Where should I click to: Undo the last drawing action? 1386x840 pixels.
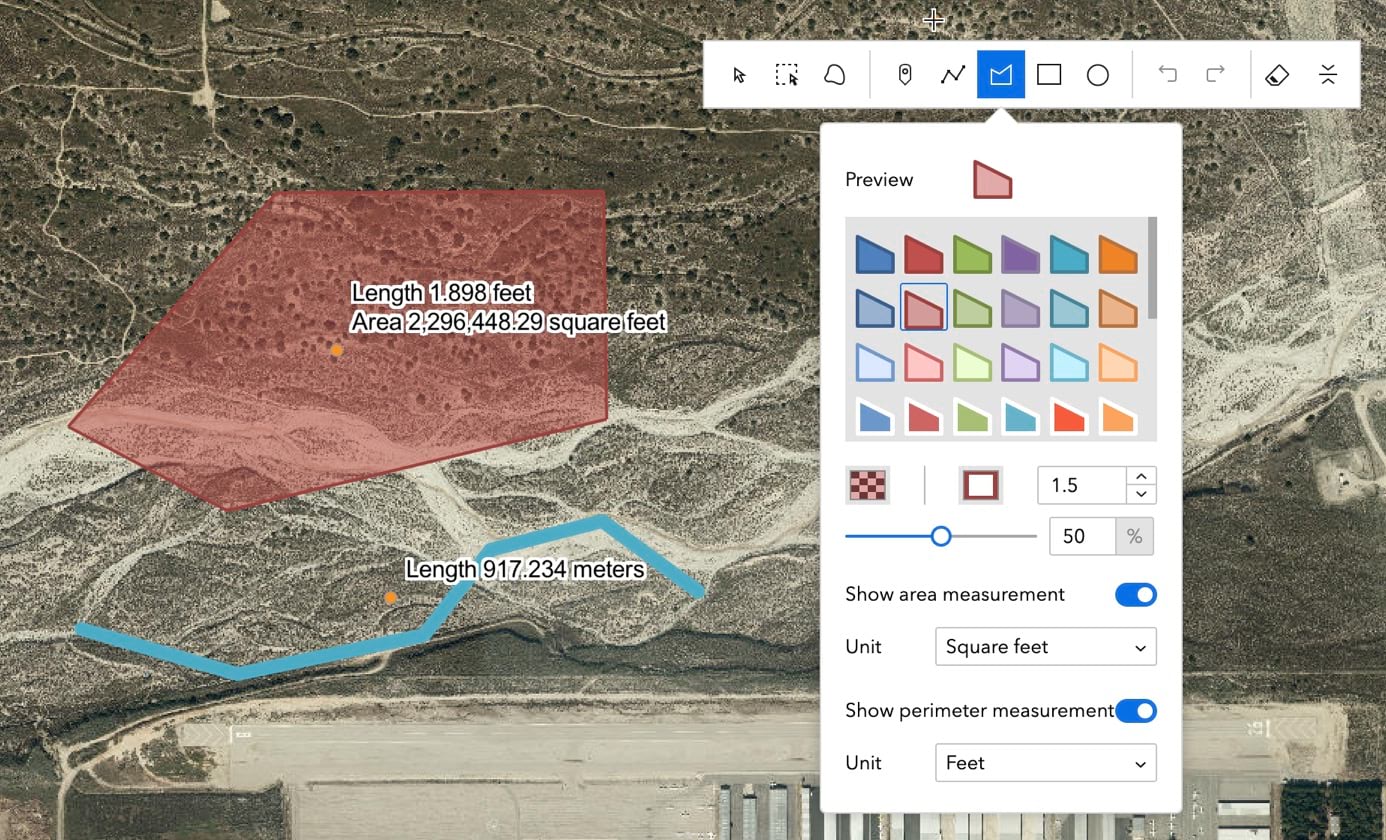coord(1167,74)
